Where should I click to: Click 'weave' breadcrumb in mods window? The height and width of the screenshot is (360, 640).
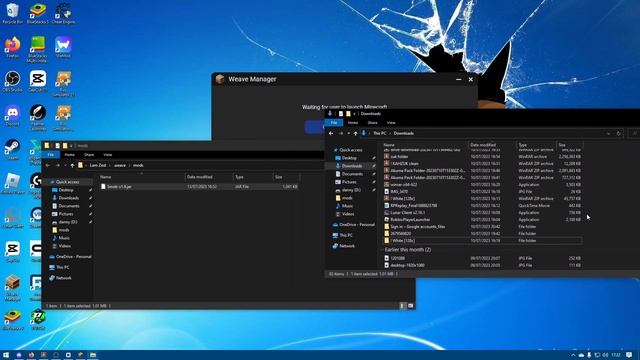(120, 165)
